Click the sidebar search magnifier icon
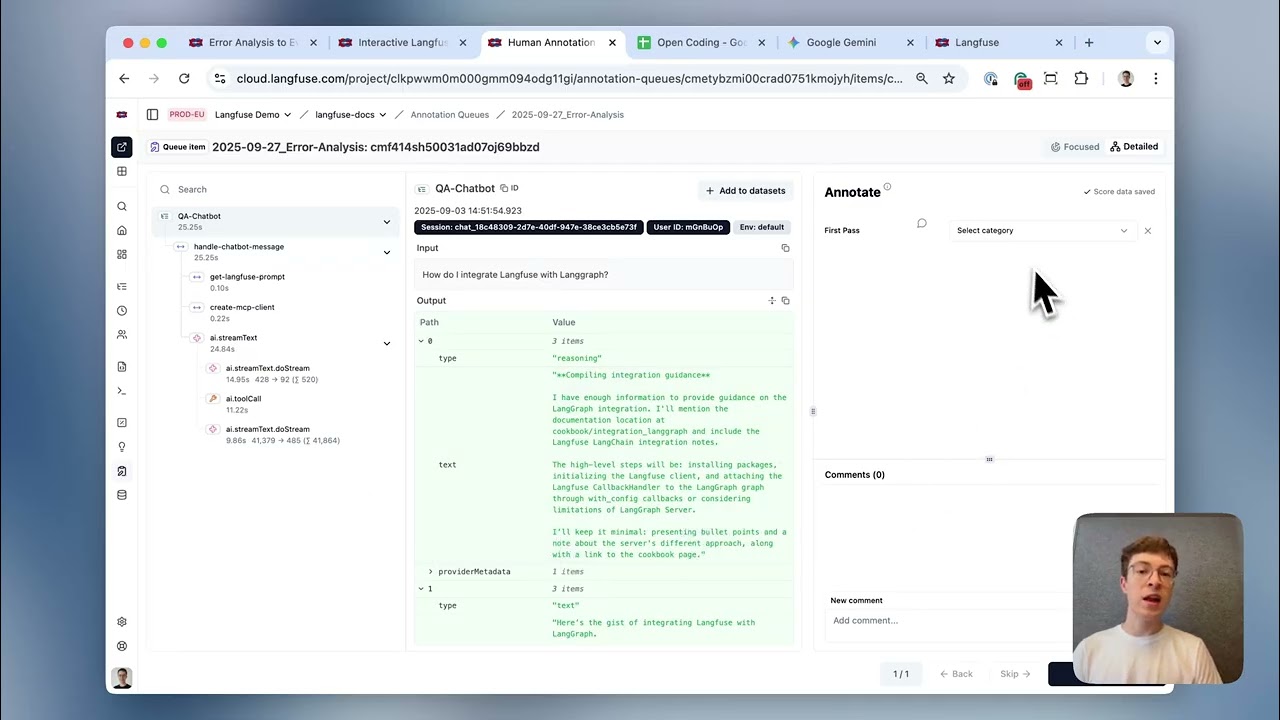 [x=122, y=206]
